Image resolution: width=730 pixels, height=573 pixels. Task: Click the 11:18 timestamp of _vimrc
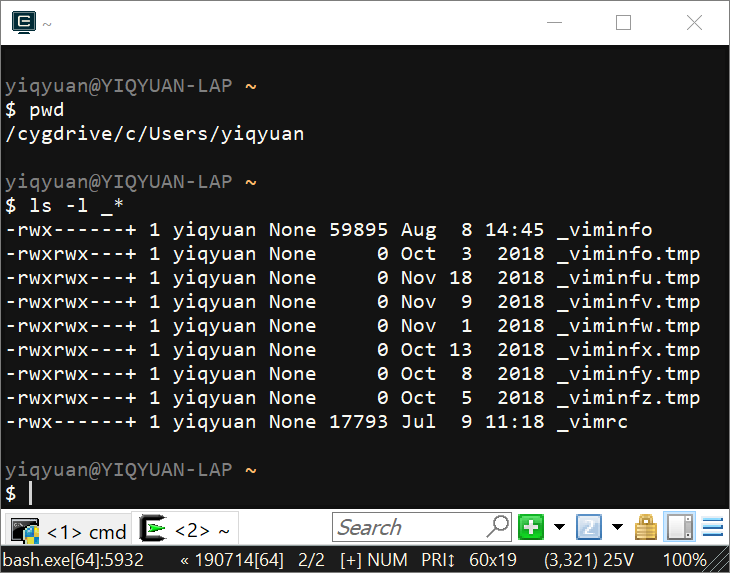point(514,422)
